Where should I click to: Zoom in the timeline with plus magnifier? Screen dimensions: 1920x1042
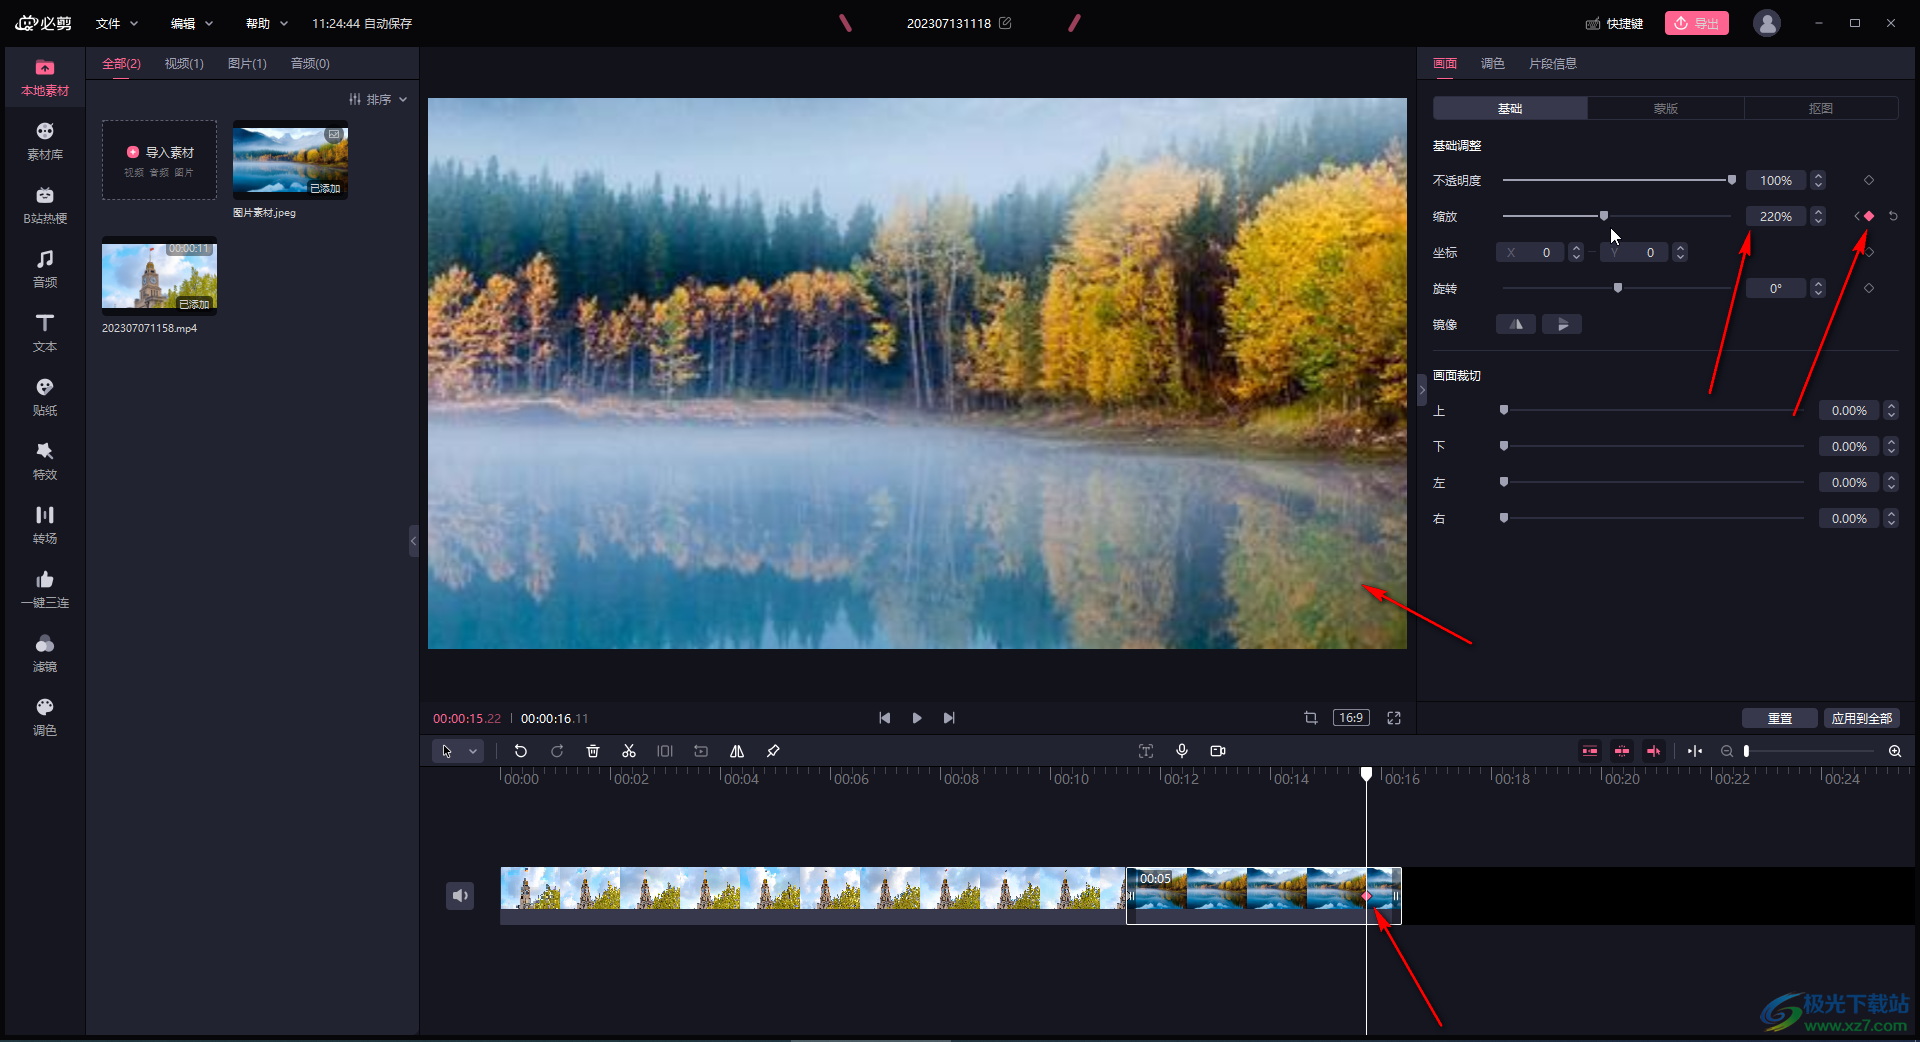pyautogui.click(x=1895, y=751)
